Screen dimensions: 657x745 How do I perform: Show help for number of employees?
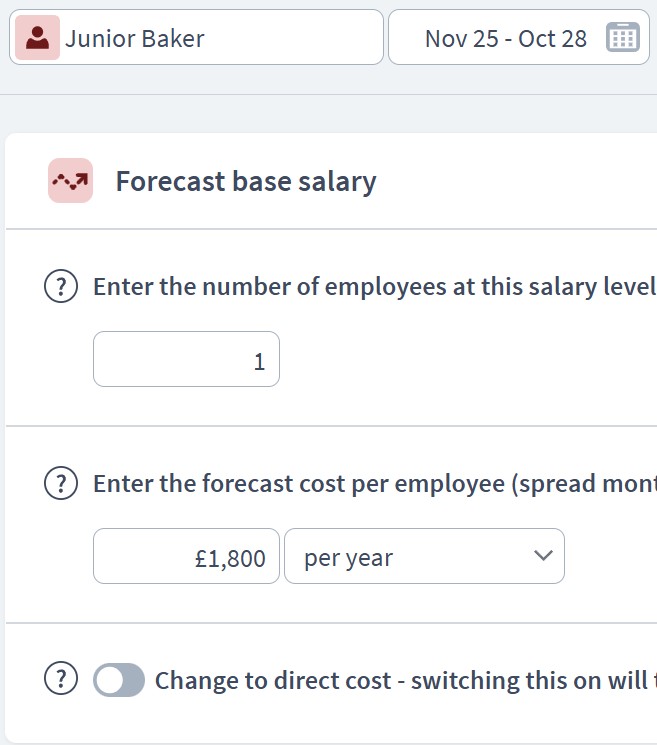click(x=61, y=287)
